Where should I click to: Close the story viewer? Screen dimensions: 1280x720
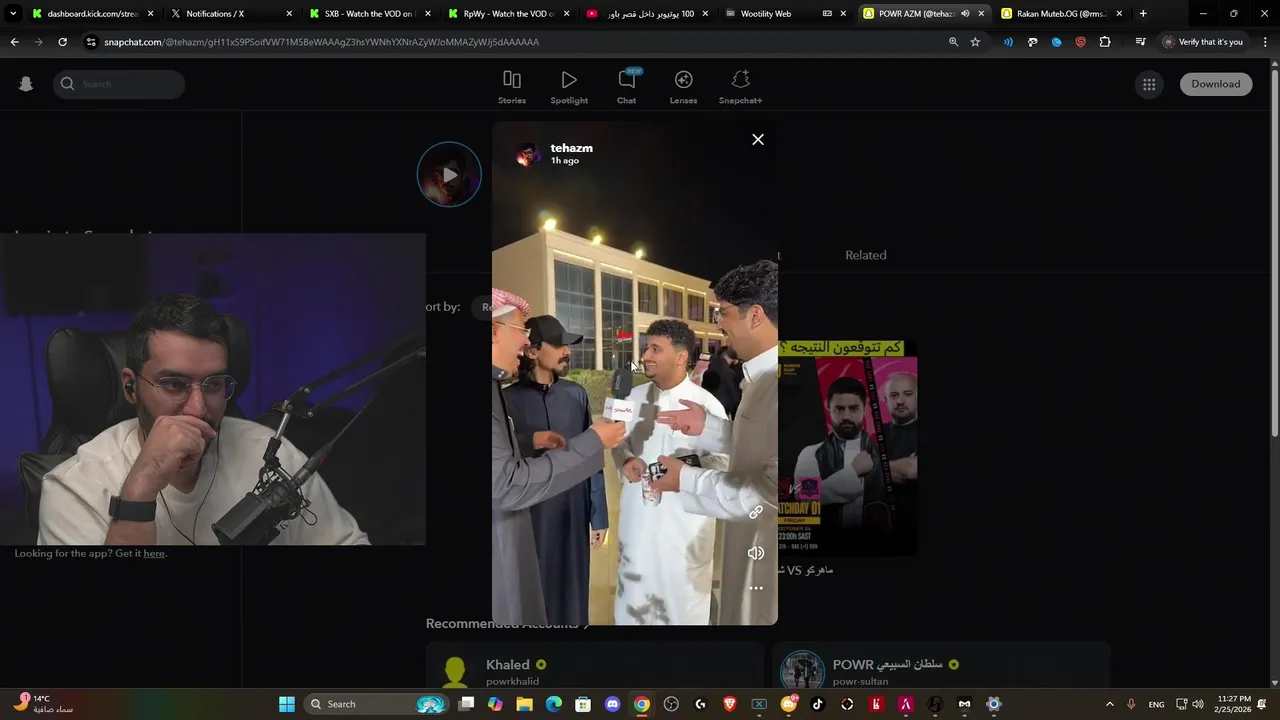coord(758,140)
